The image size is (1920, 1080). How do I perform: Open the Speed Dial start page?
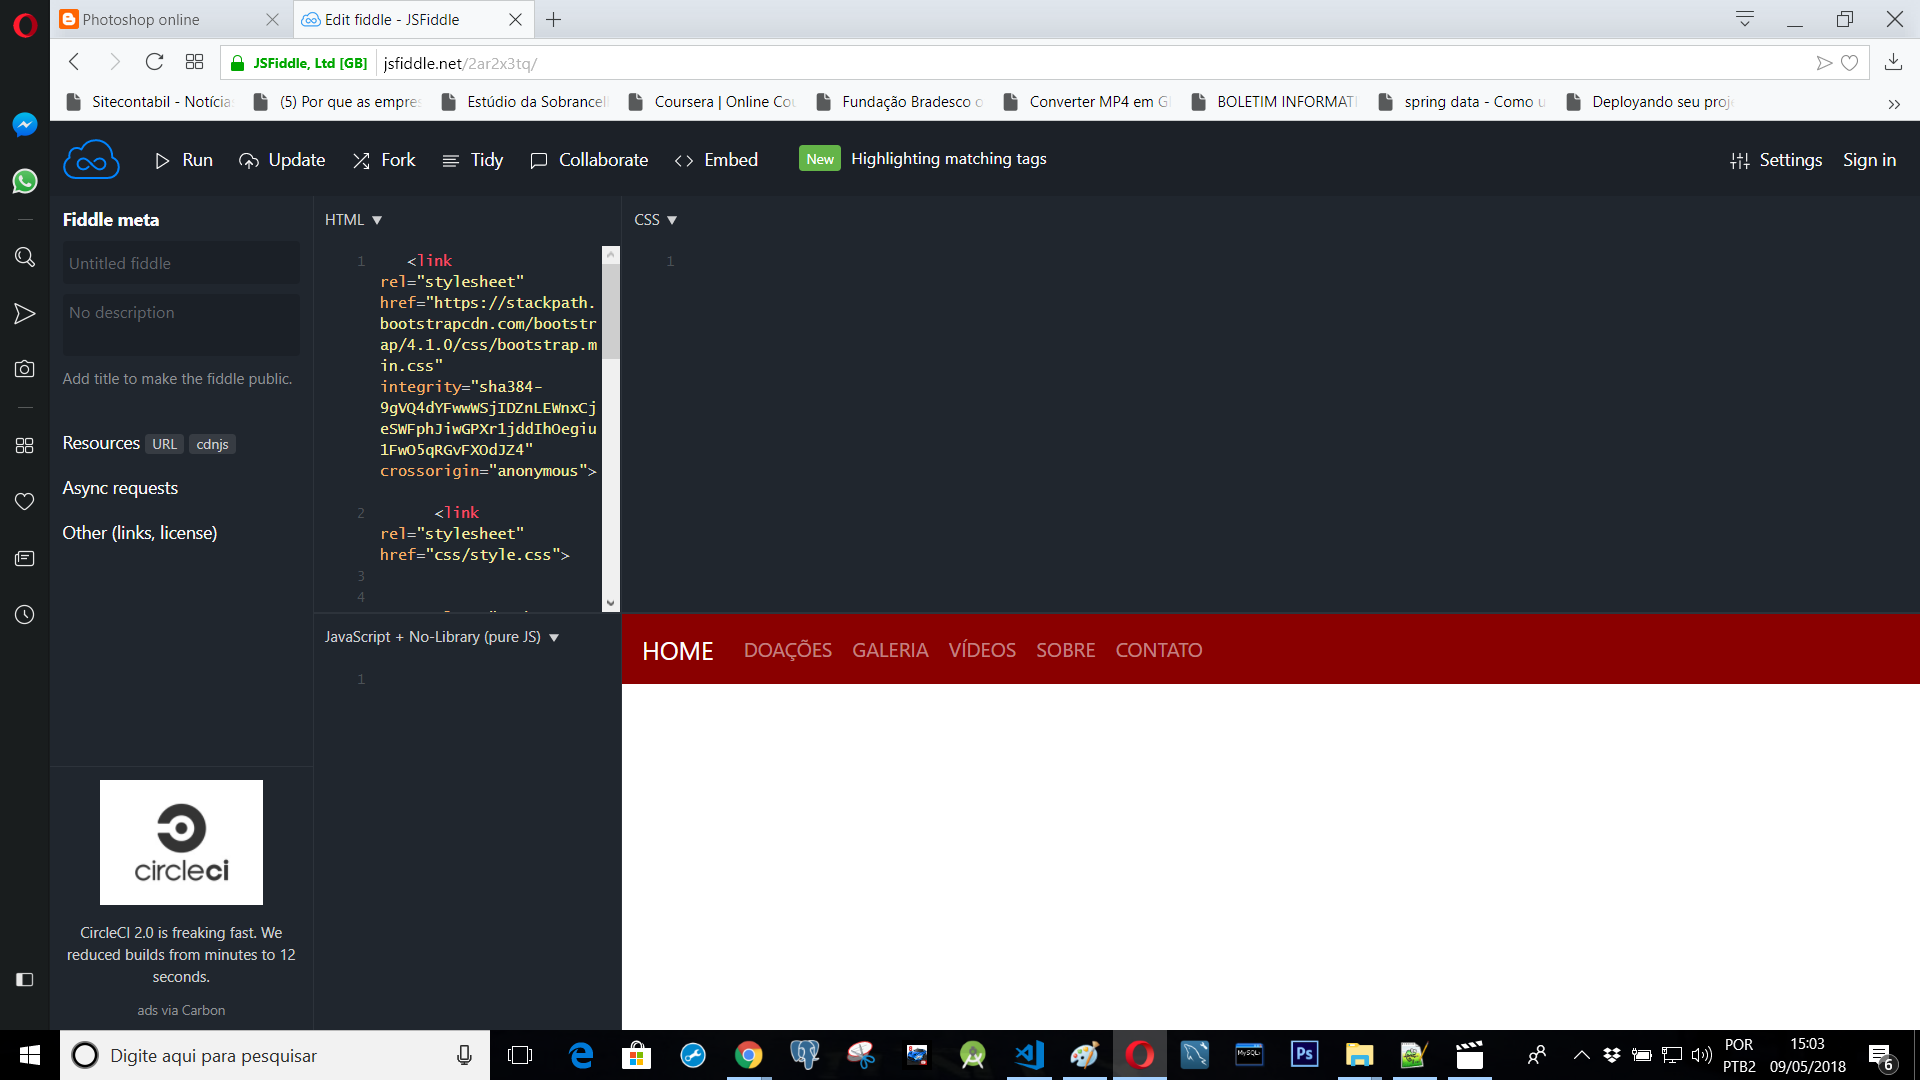[x=194, y=62]
